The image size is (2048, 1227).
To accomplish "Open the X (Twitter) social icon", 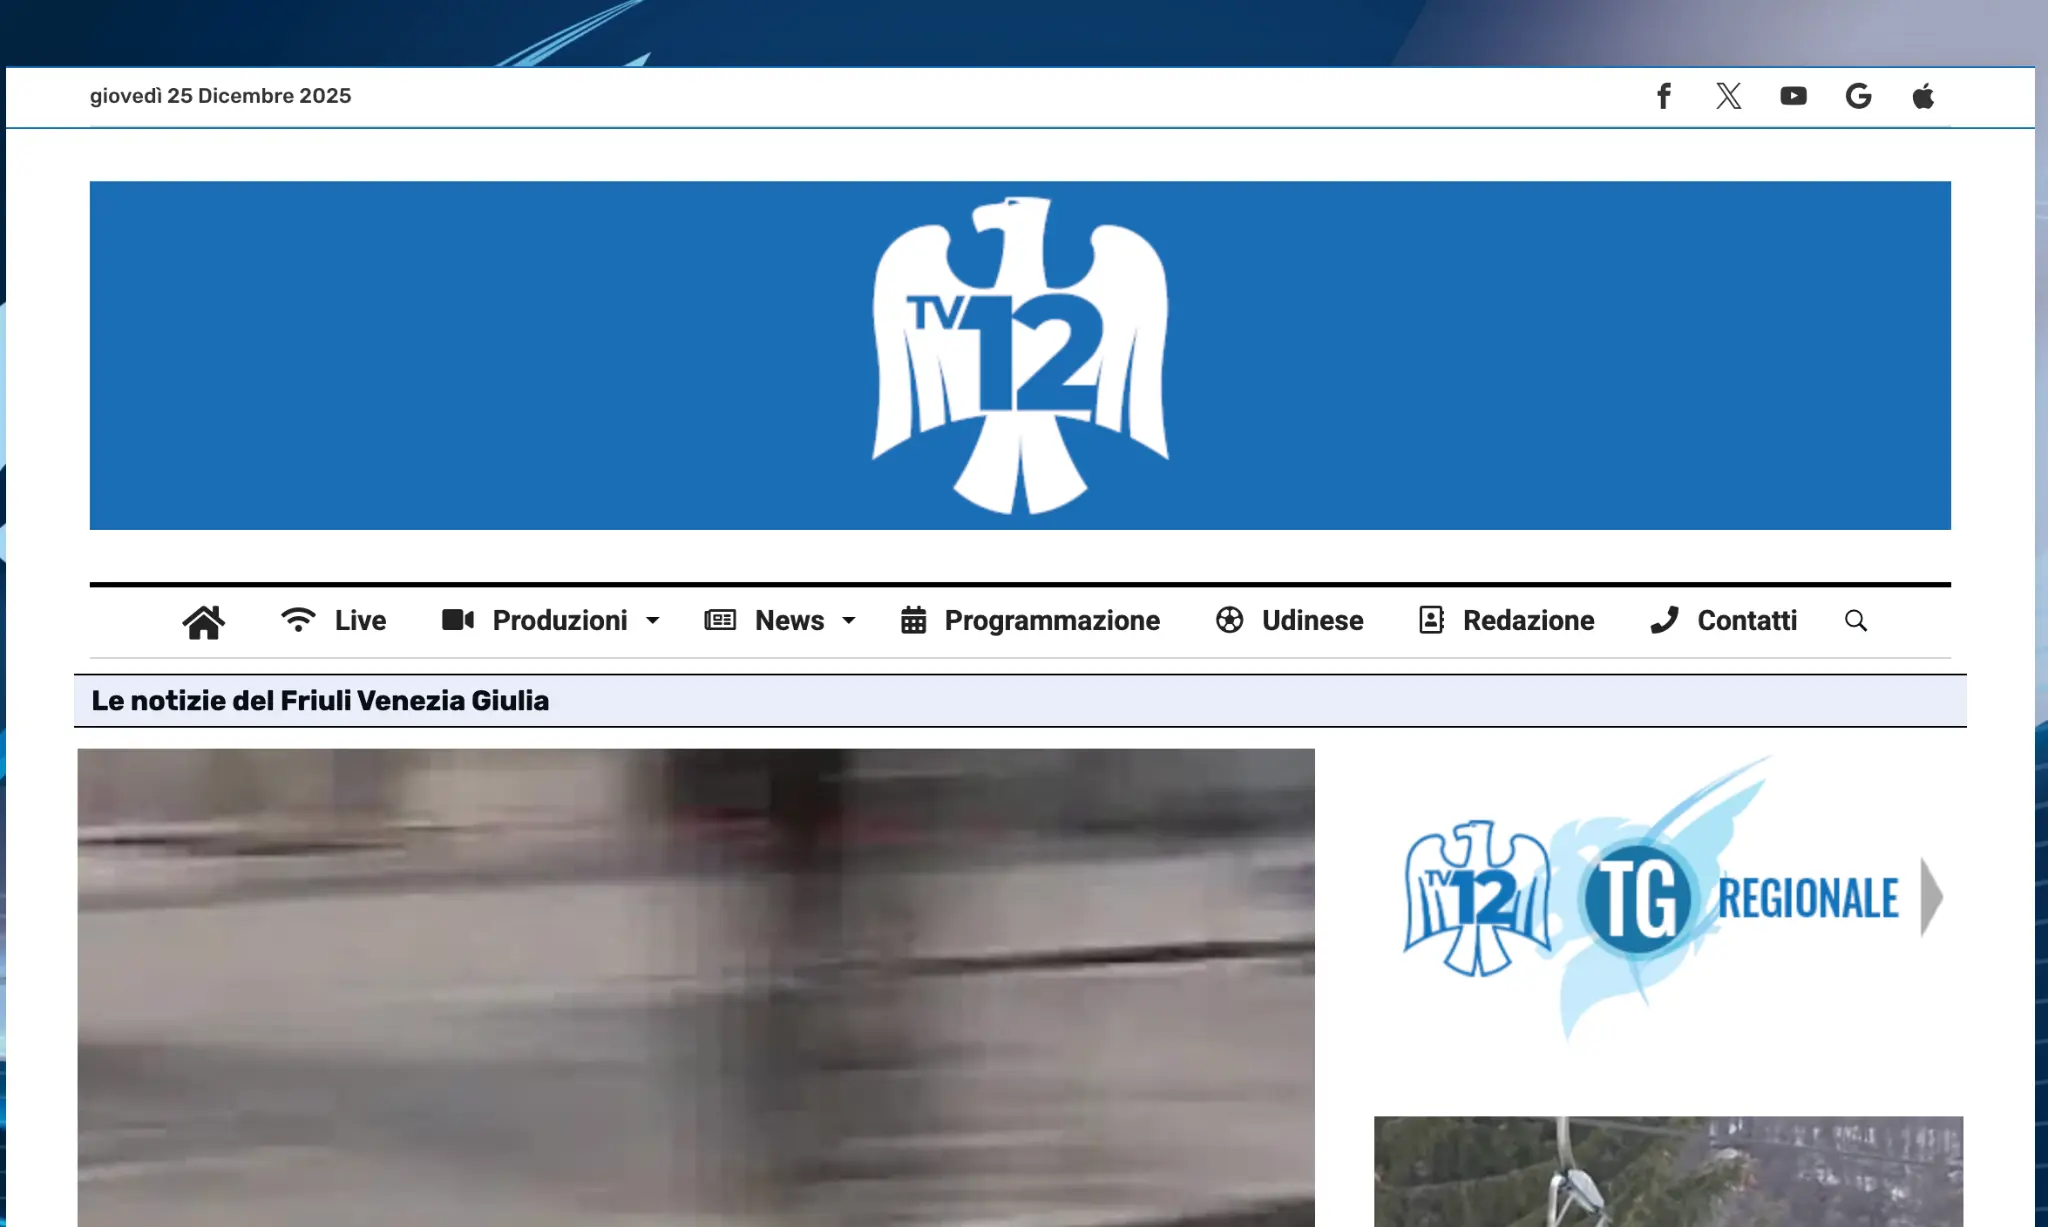I will click(1728, 96).
